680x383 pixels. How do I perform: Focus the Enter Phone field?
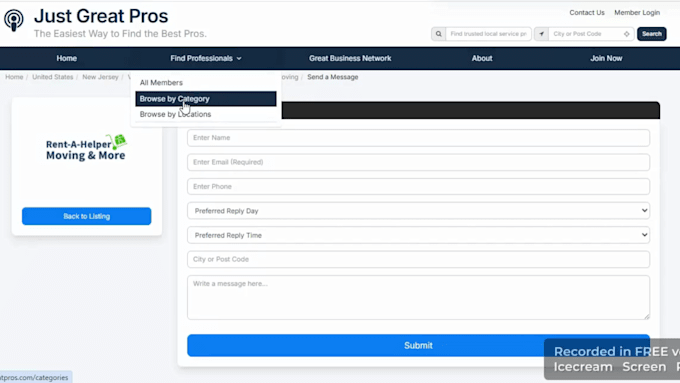418,187
